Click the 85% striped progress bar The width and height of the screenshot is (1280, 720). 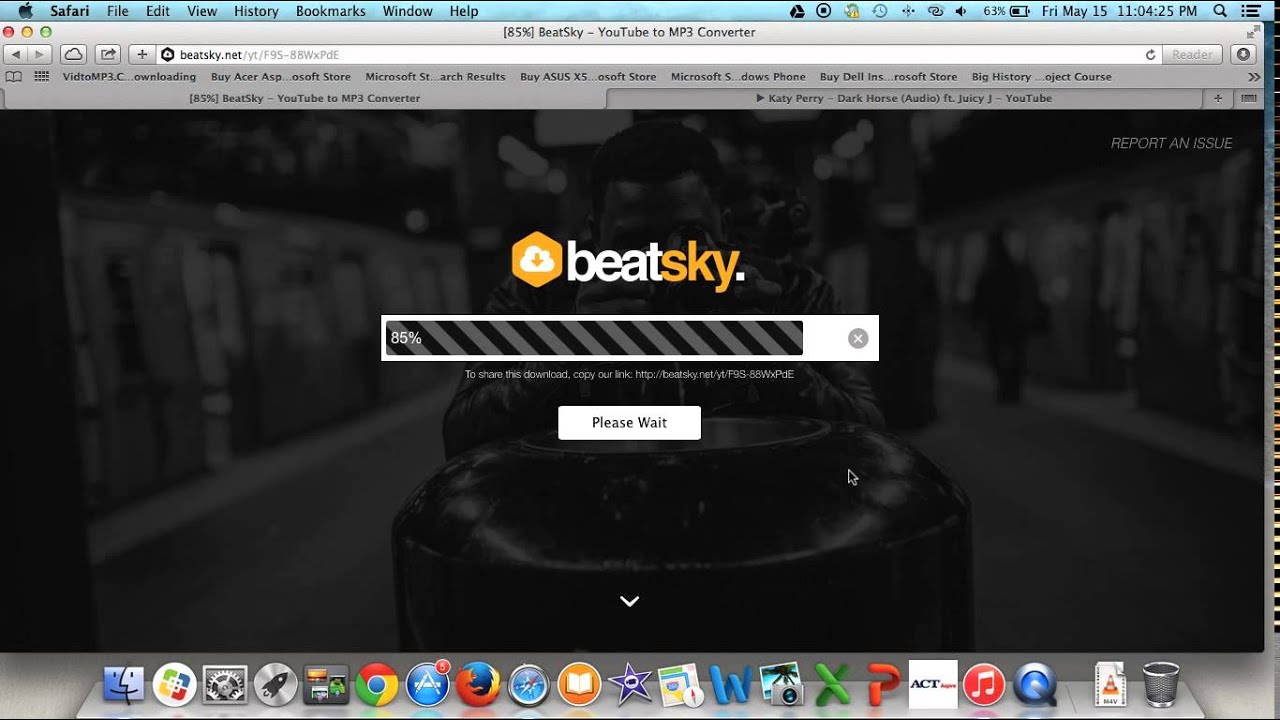pos(594,338)
